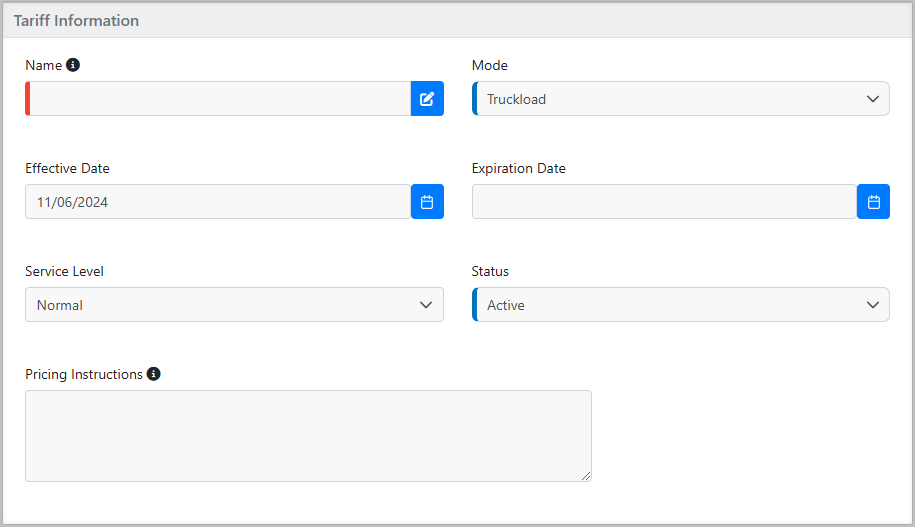This screenshot has width=915, height=527.
Task: Open the Effective Date calendar picker
Action: [427, 202]
